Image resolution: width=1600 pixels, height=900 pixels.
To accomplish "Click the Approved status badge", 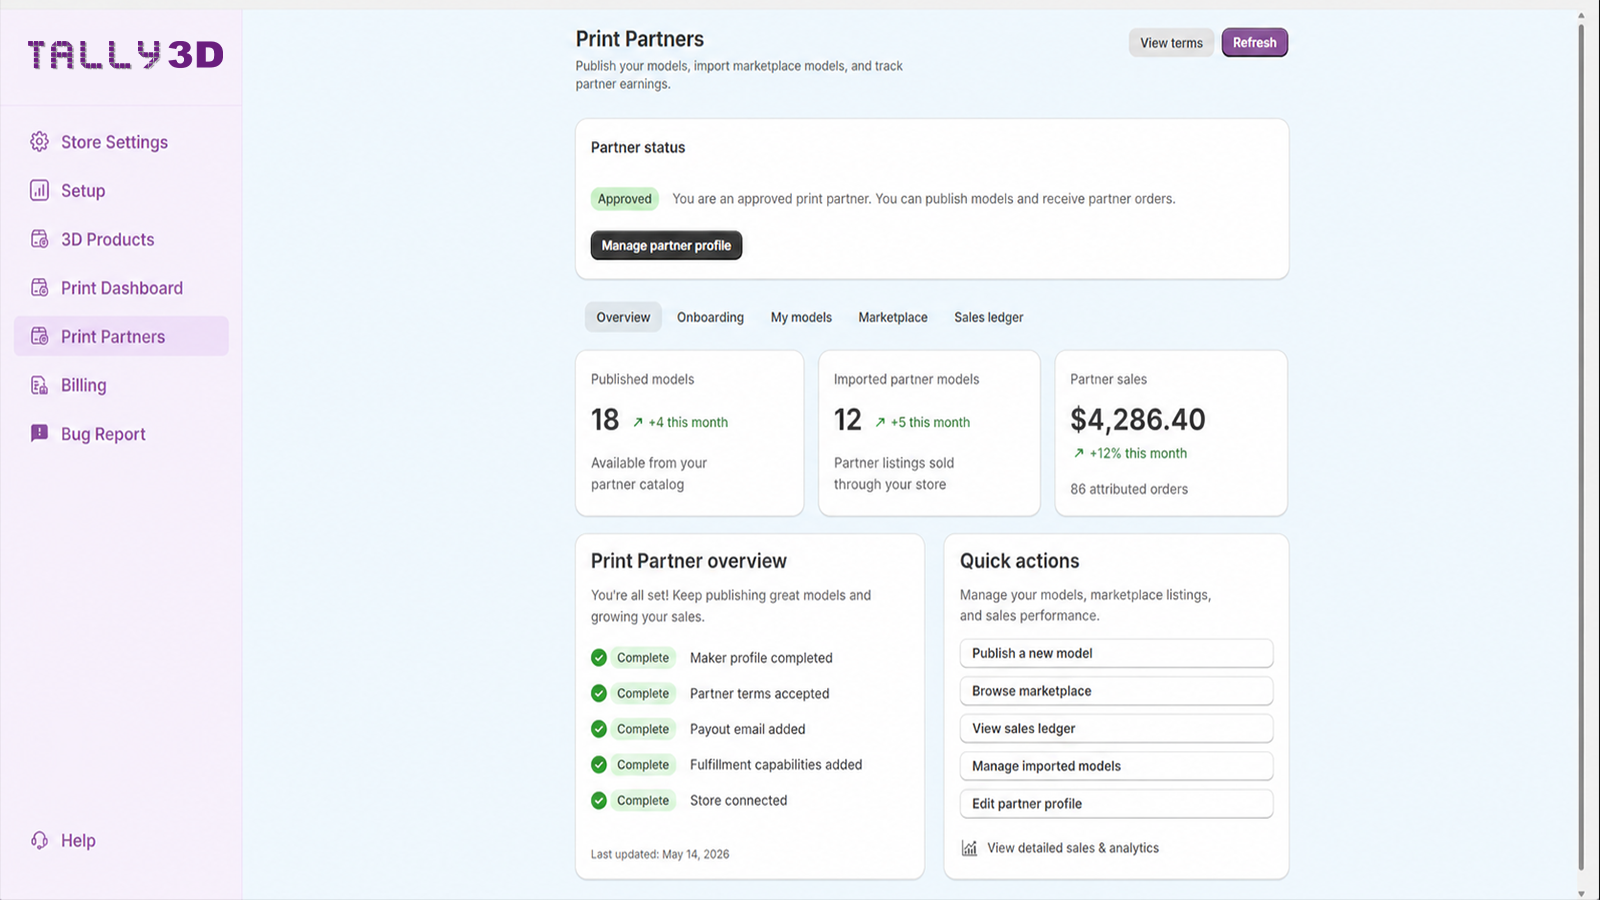I will point(625,199).
